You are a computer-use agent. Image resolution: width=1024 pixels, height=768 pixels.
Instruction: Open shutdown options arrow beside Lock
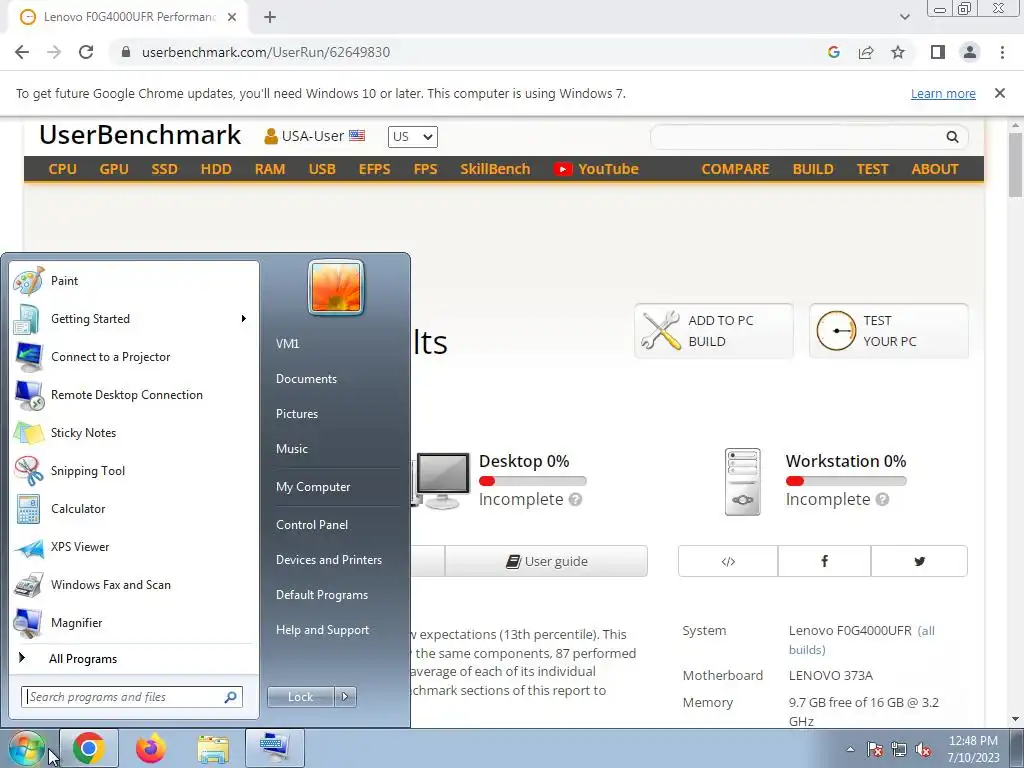coord(345,697)
